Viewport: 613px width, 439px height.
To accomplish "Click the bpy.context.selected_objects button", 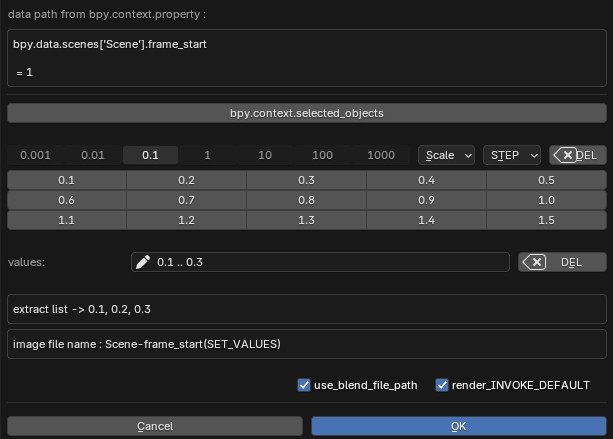I will [x=307, y=113].
